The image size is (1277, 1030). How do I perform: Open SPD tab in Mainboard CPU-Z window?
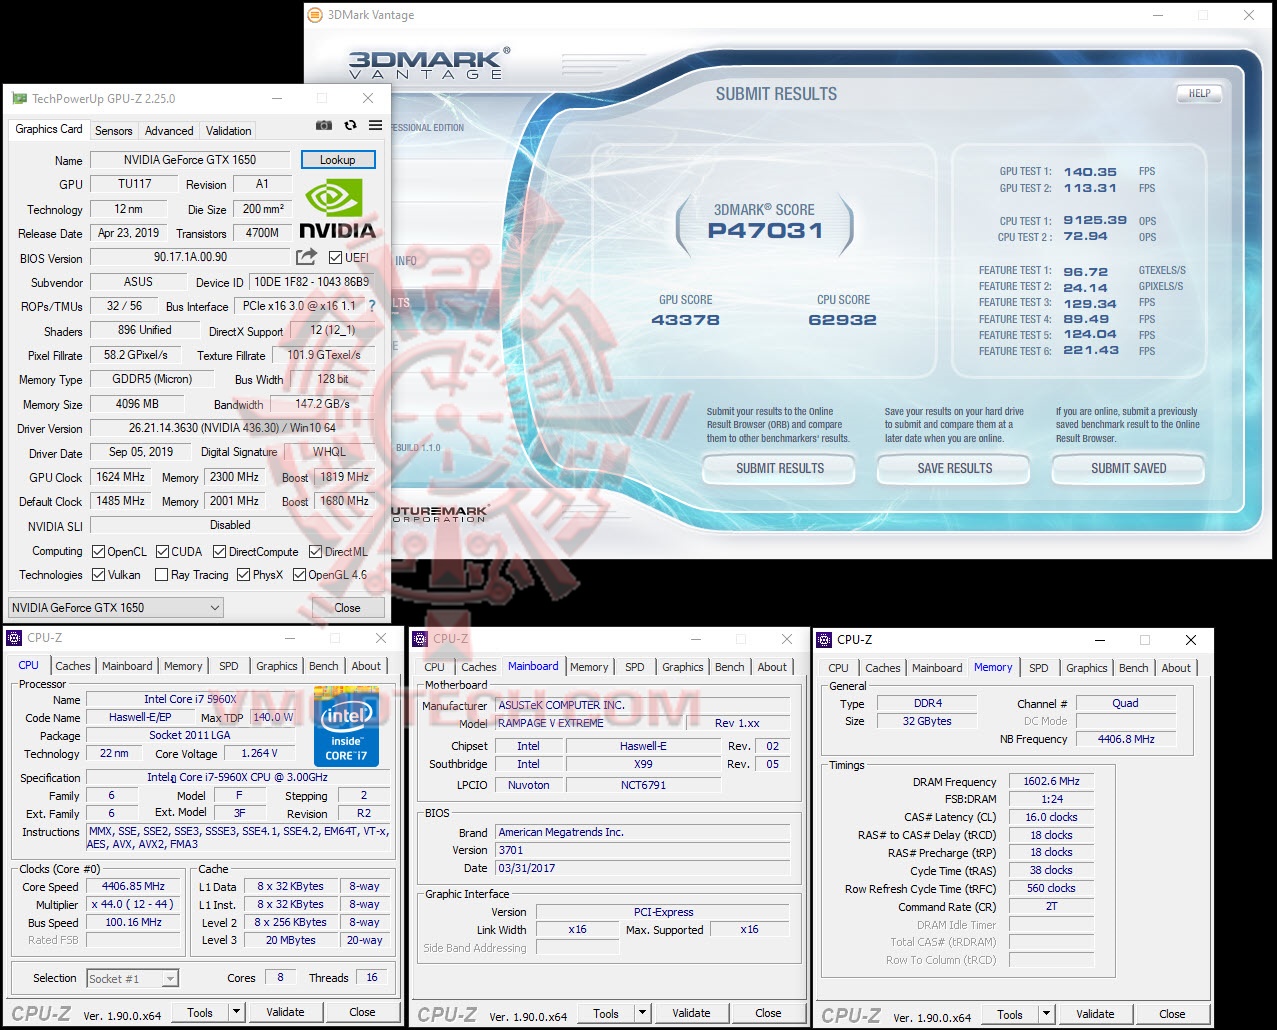pyautogui.click(x=635, y=667)
